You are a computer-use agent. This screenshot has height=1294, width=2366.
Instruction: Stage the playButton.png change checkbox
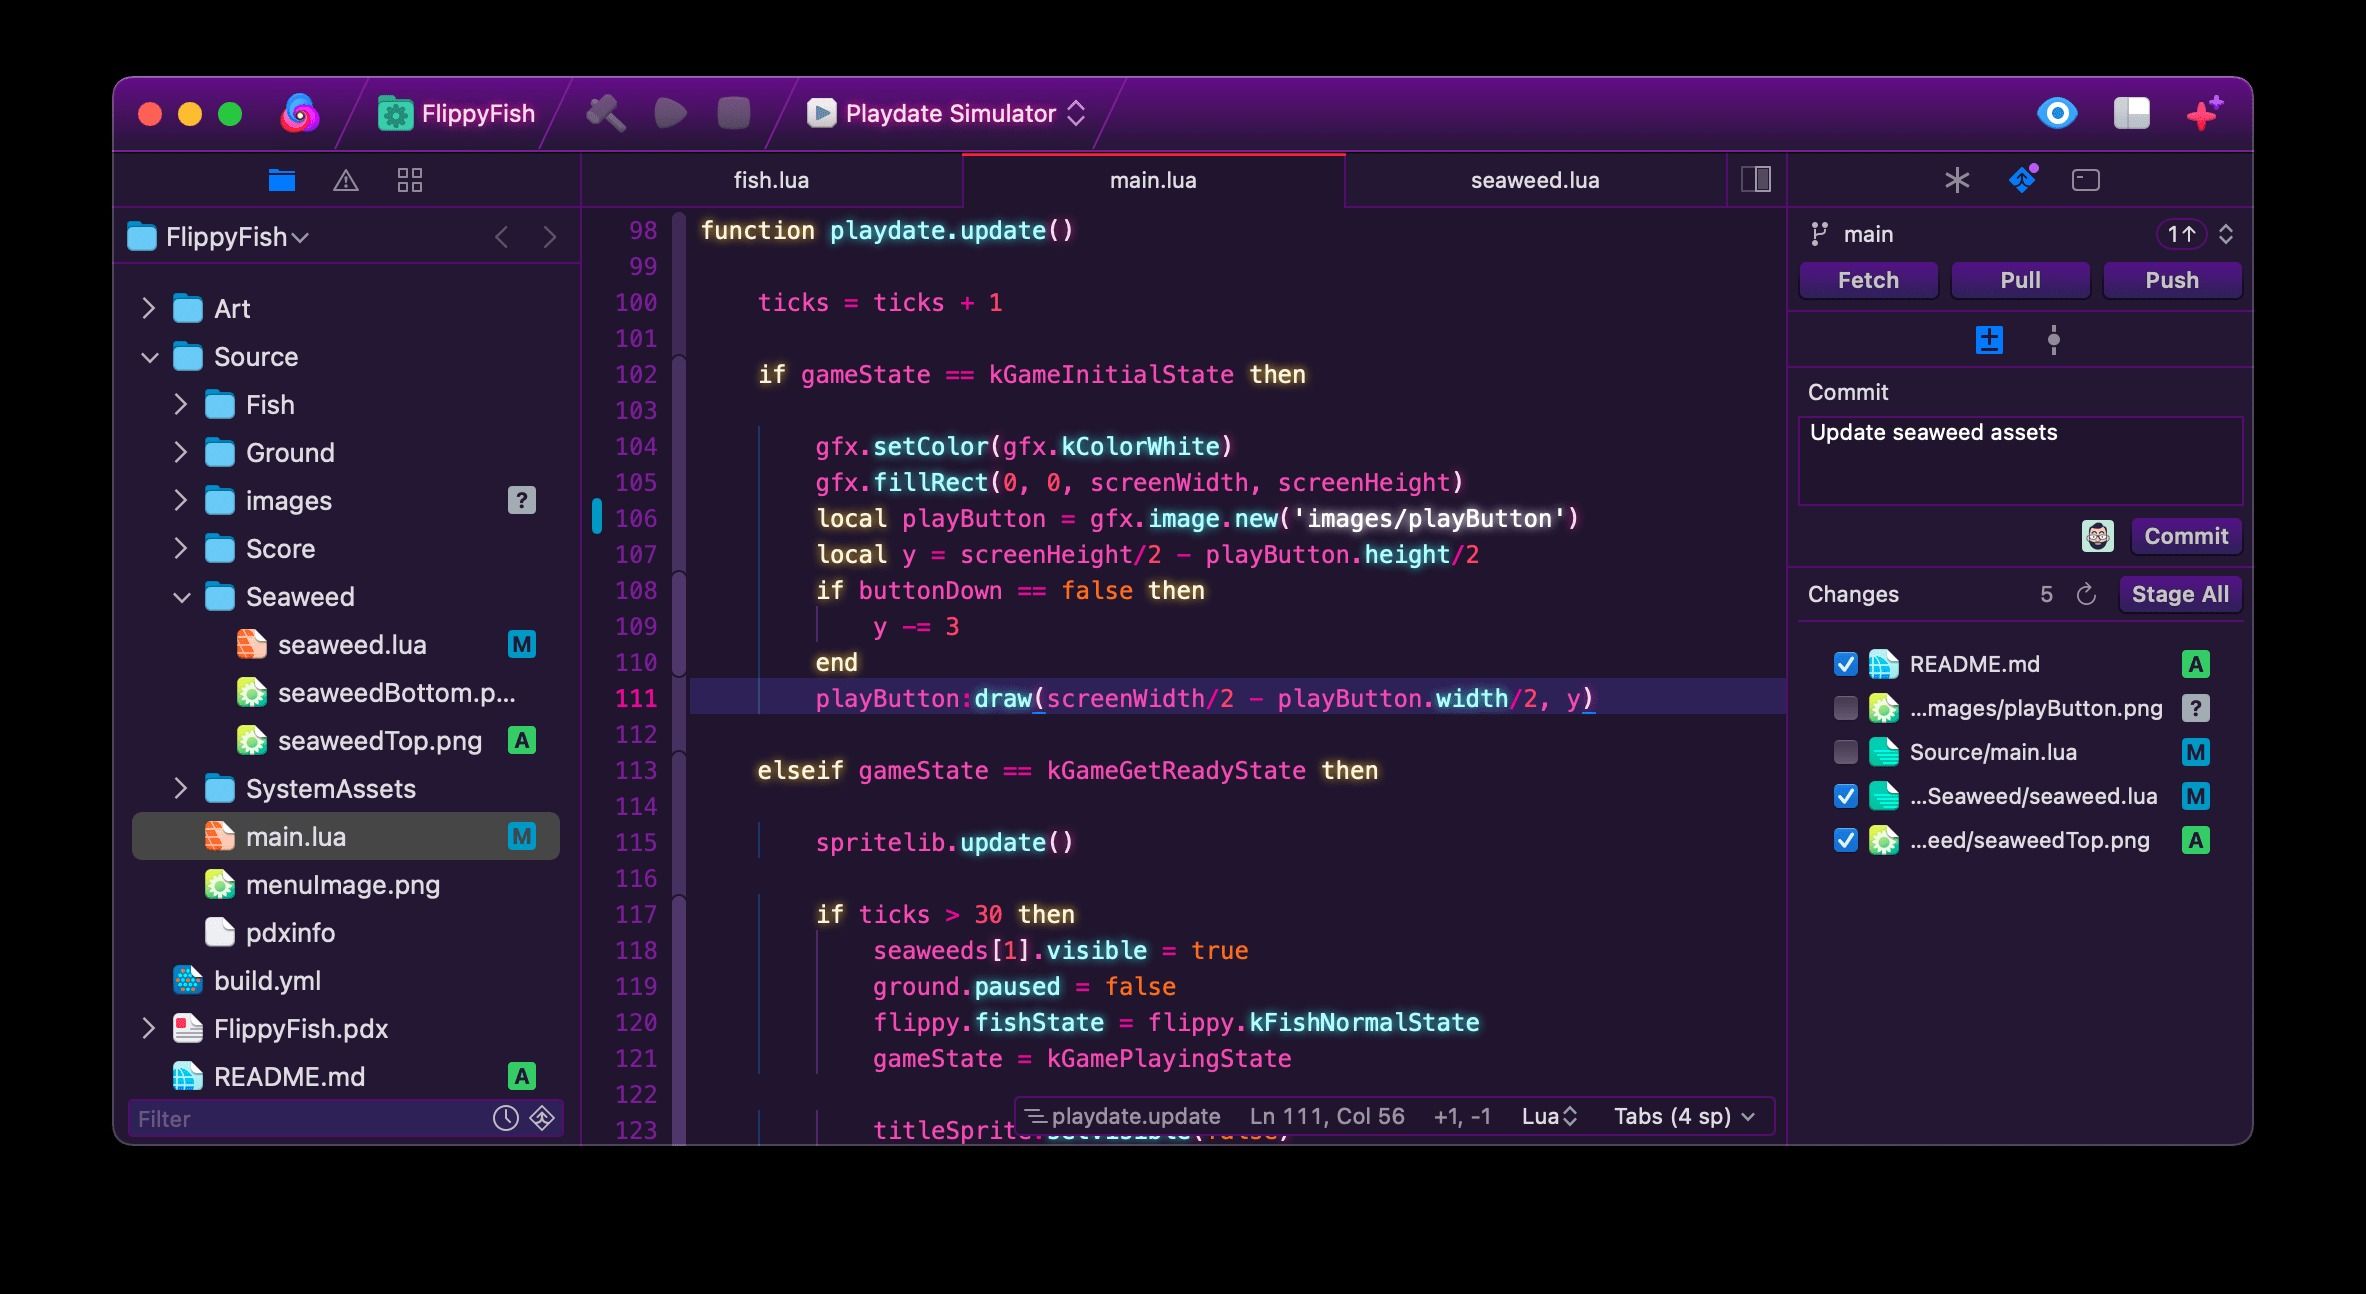(1846, 708)
